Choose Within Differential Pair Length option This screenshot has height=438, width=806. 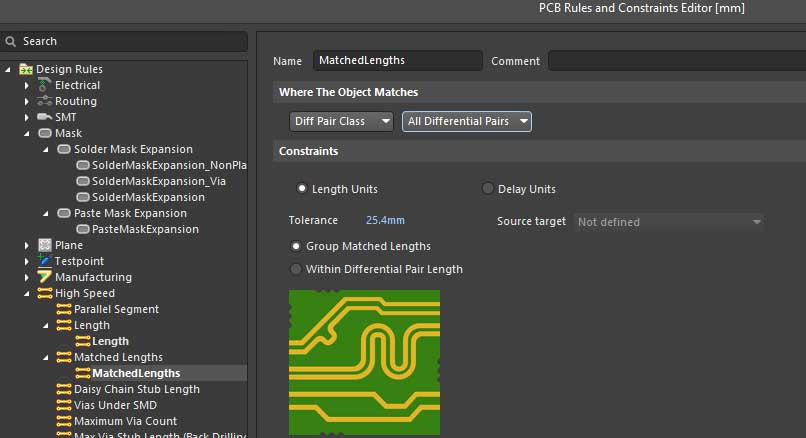pyautogui.click(x=296, y=269)
